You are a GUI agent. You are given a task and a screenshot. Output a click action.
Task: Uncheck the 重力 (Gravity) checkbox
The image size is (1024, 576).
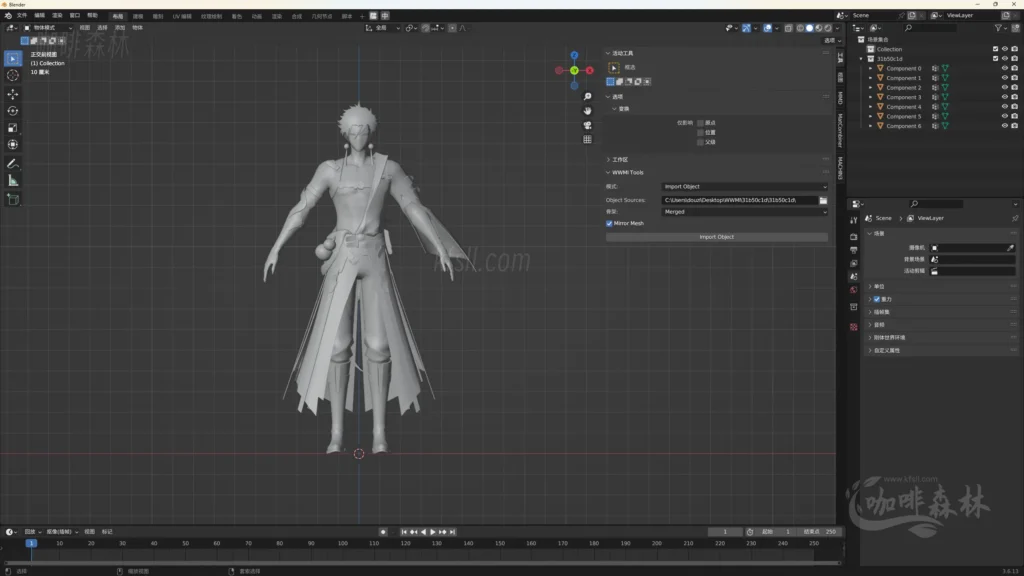[x=877, y=299]
